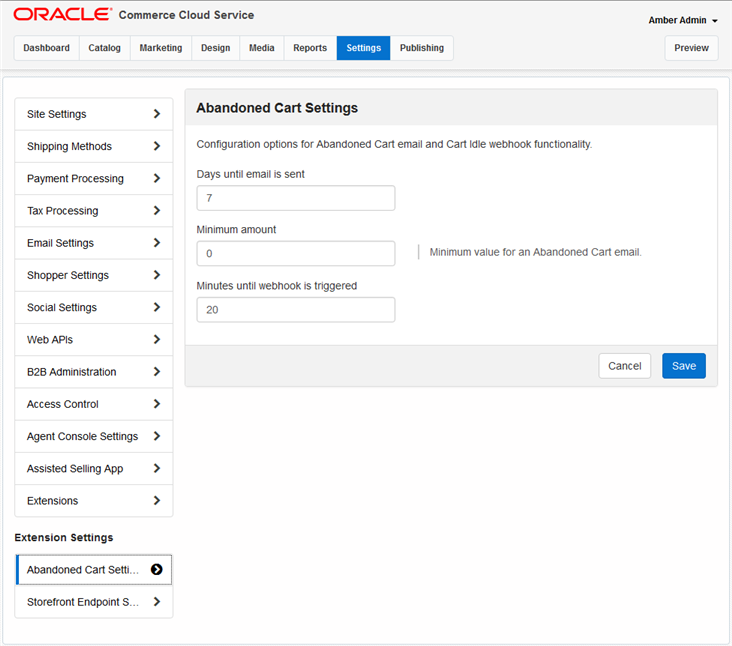This screenshot has width=732, height=646.
Task: Open Email Settings in the sidebar
Action: pyautogui.click(x=94, y=243)
